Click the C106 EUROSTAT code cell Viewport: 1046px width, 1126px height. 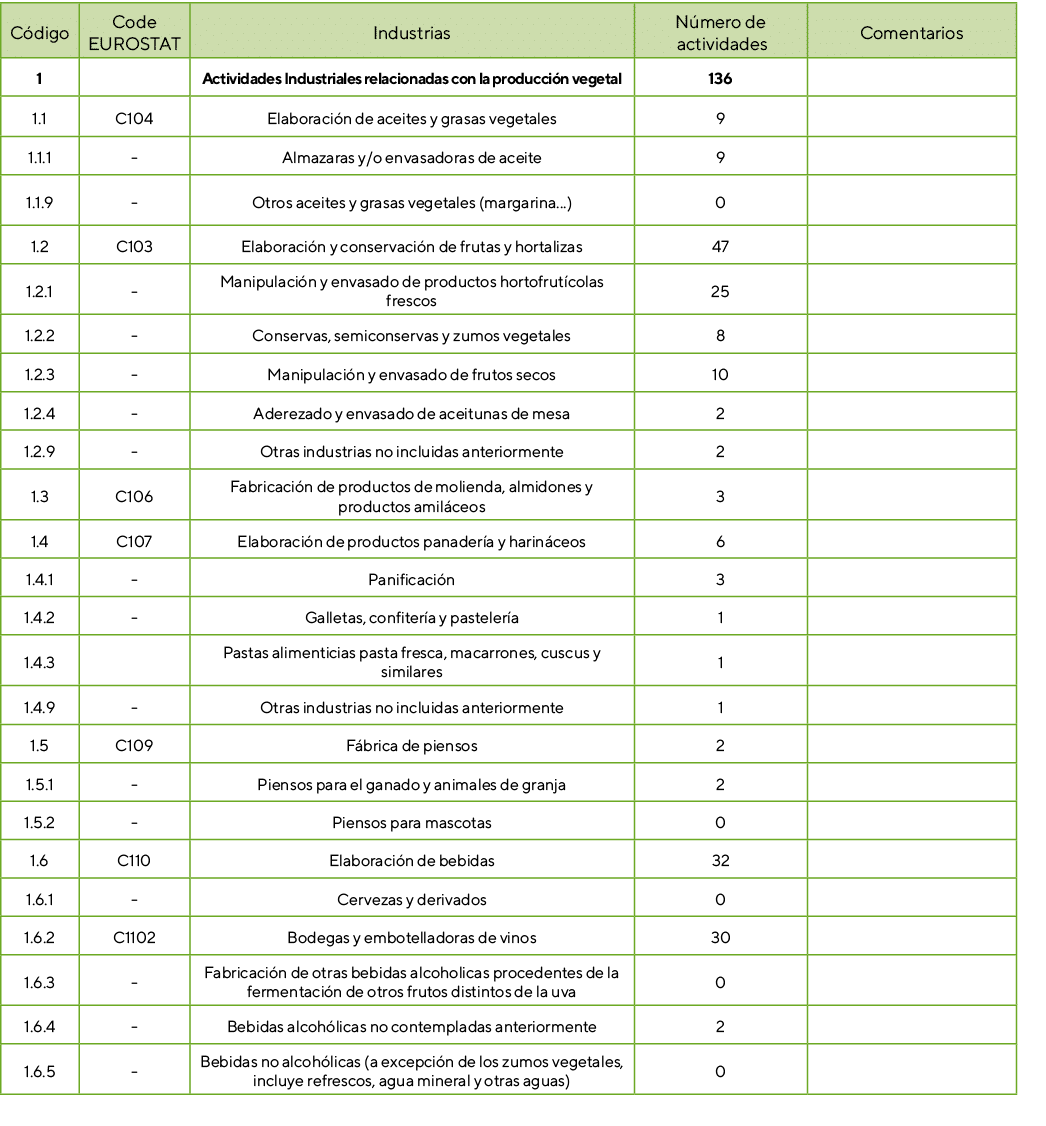point(134,497)
